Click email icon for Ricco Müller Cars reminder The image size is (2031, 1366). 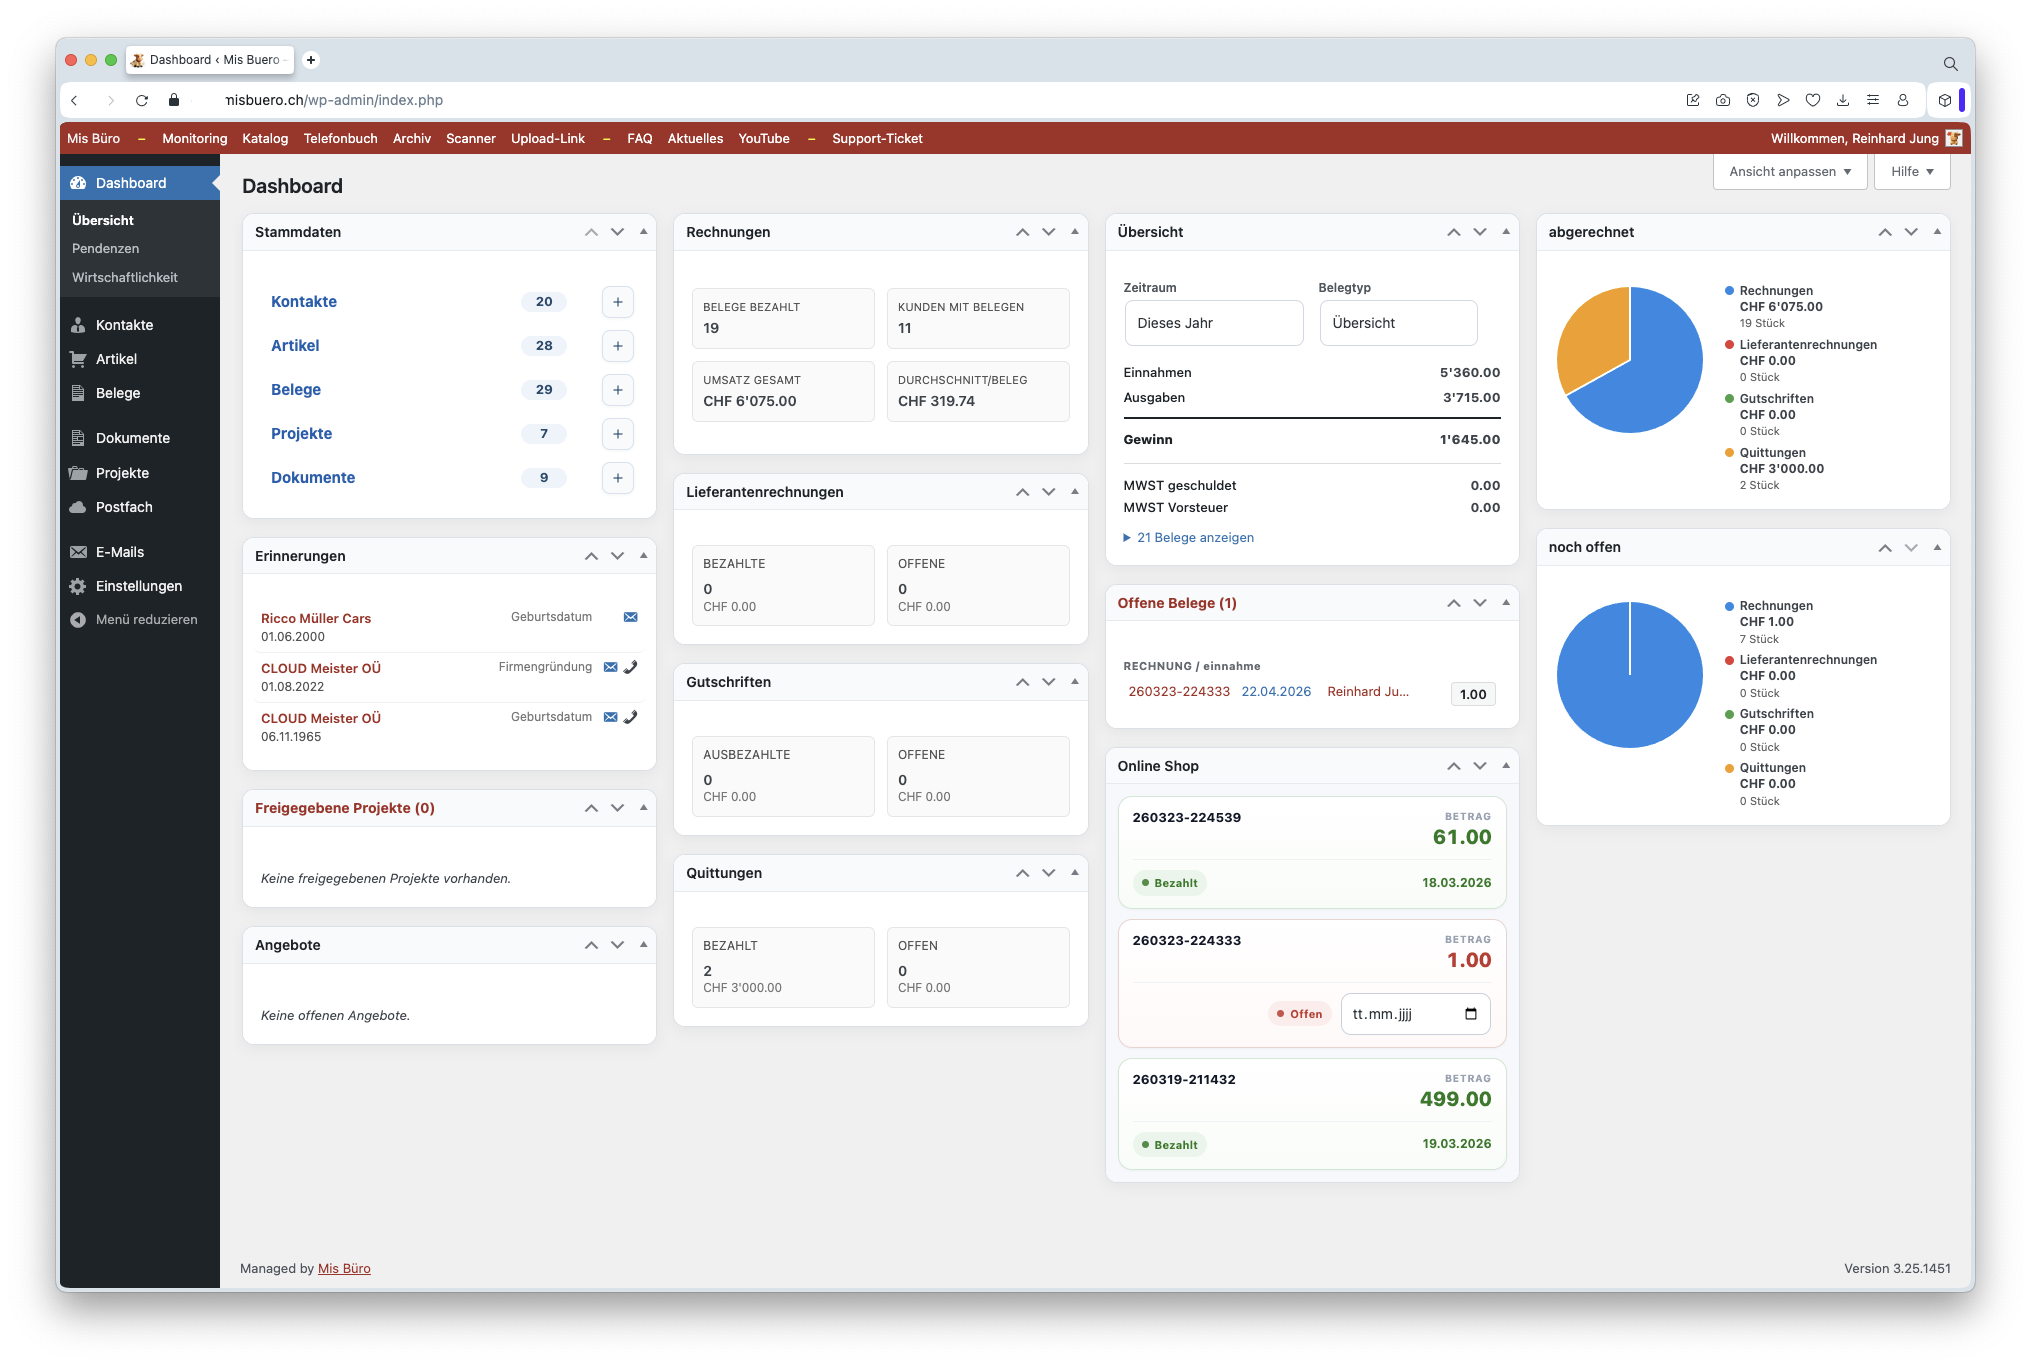click(x=630, y=617)
